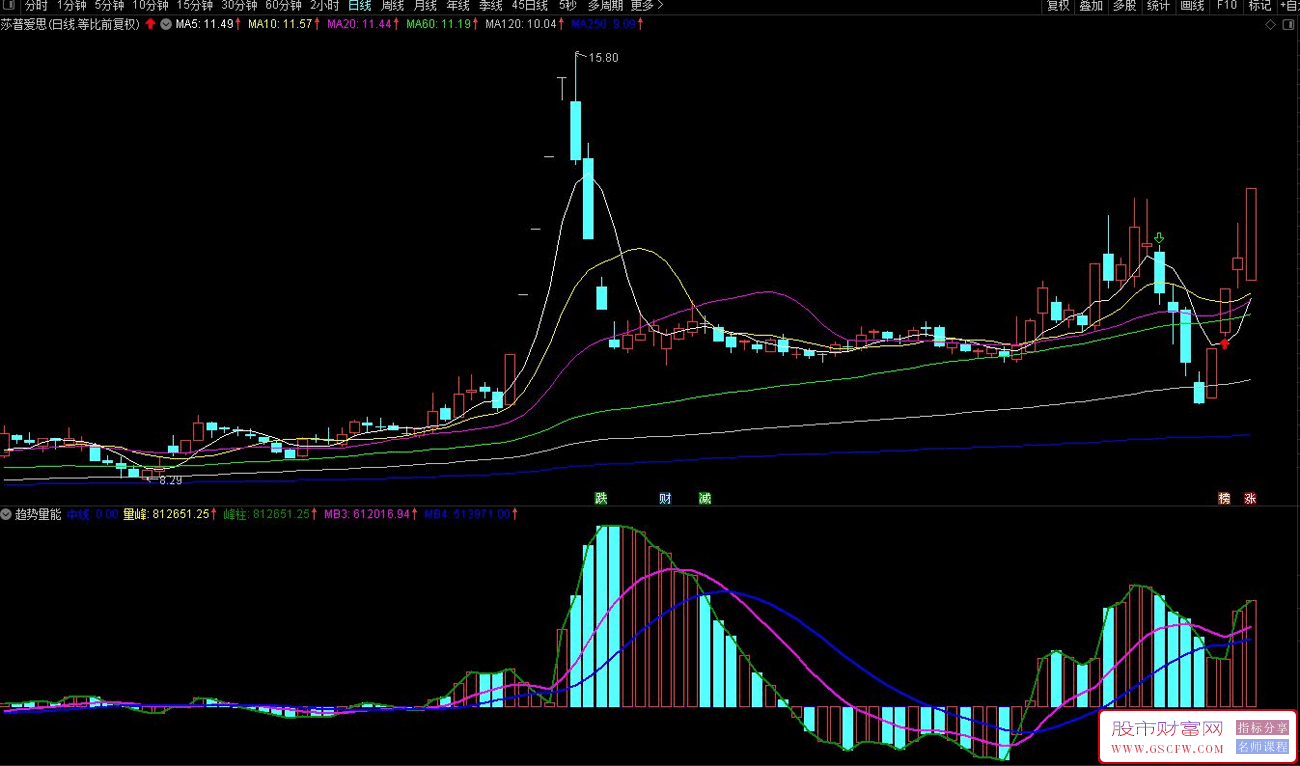
Task: Select the 60分钟 period tab
Action: (x=283, y=6)
